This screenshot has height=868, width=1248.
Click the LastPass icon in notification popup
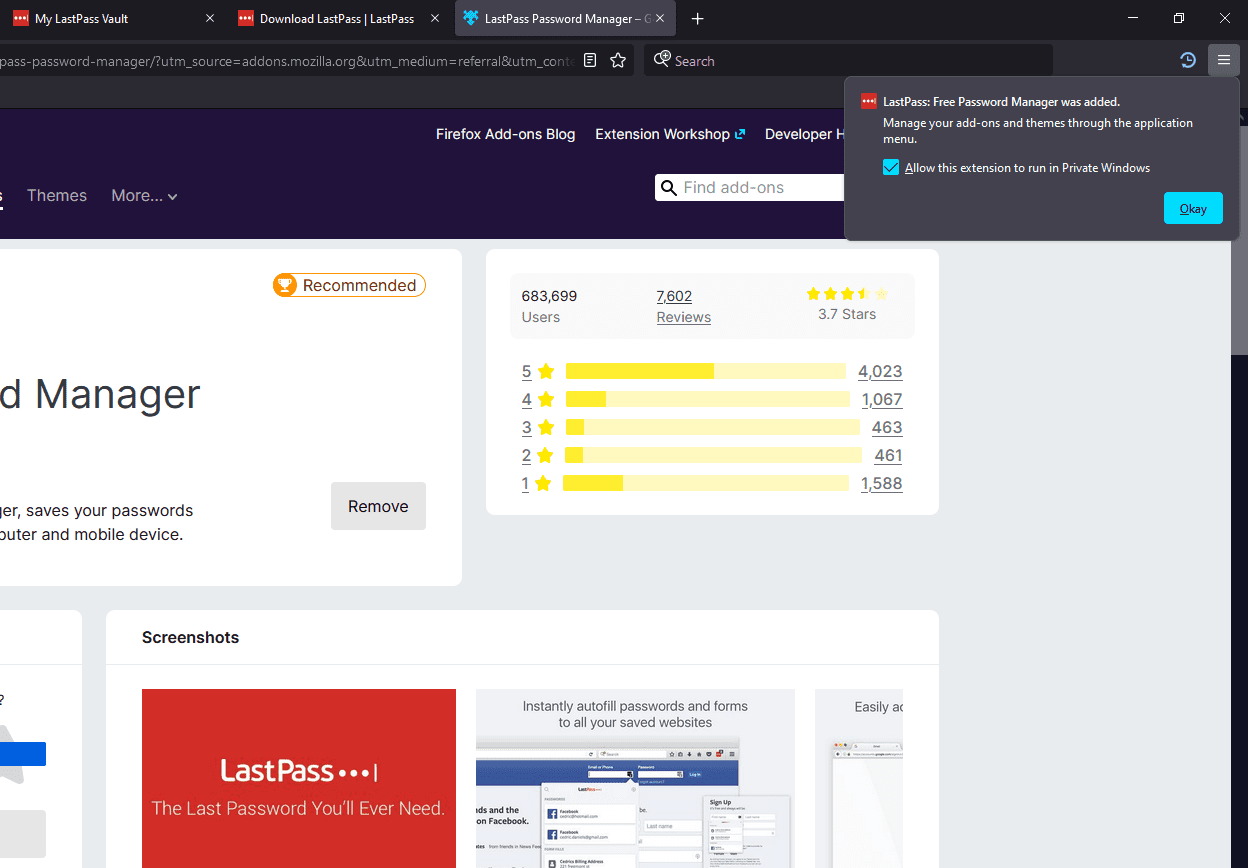click(x=869, y=101)
